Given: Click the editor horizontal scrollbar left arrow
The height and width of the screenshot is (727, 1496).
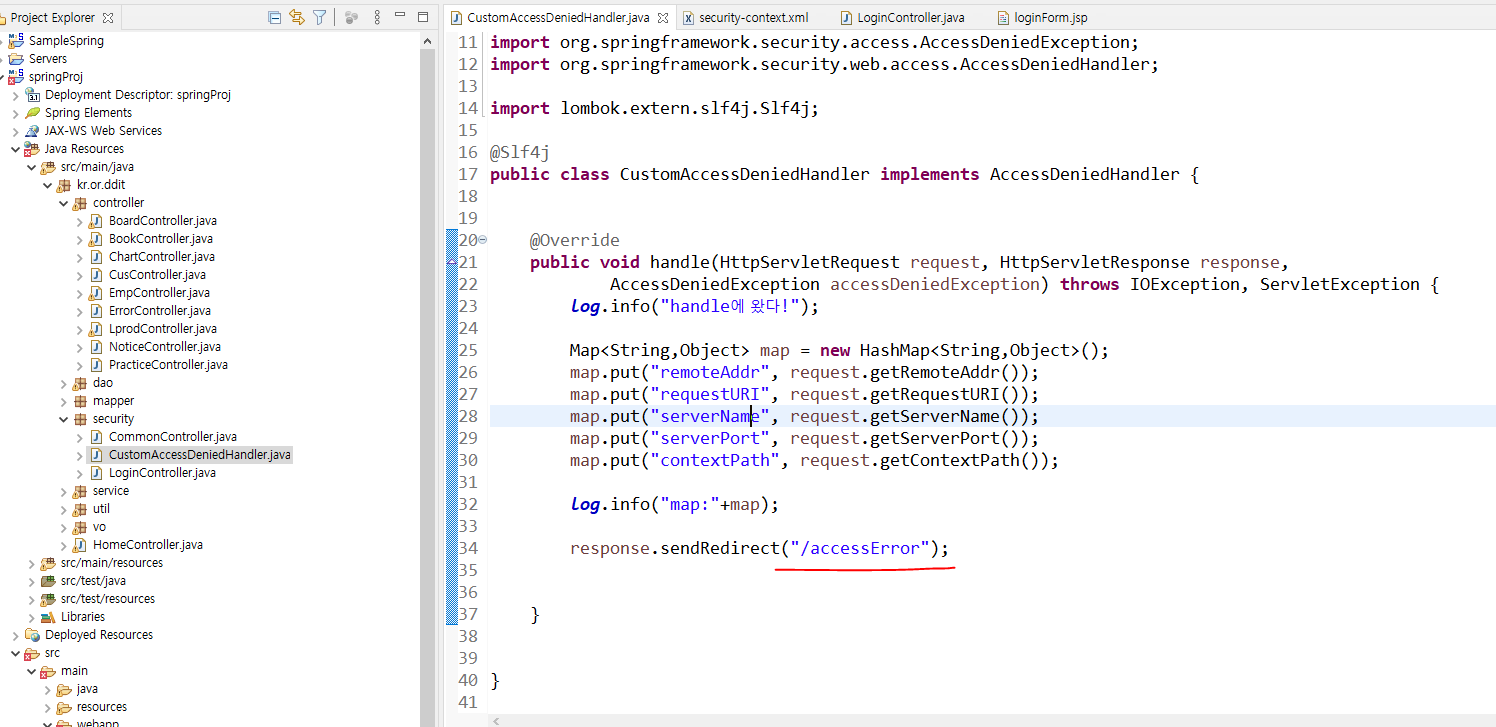Looking at the screenshot, I should (x=496, y=720).
